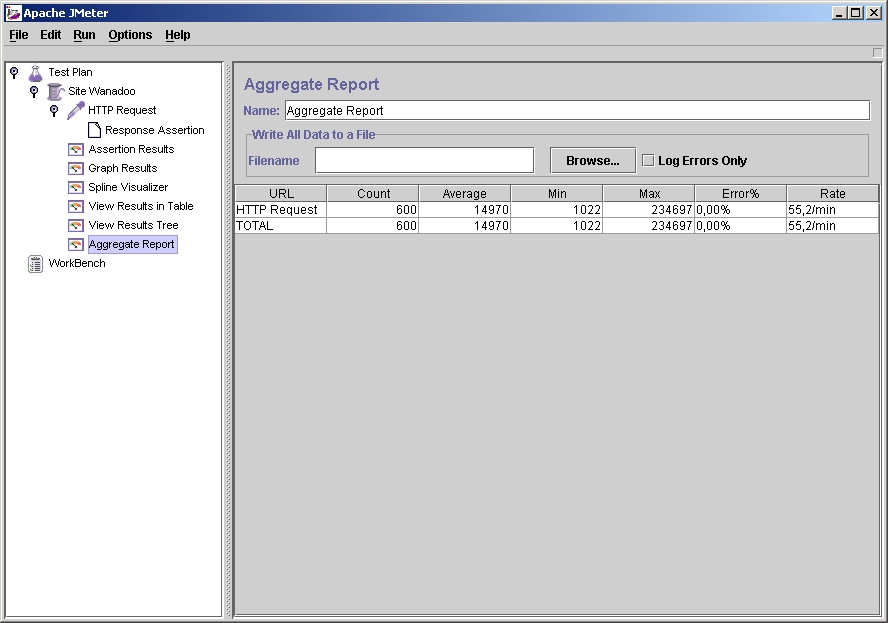This screenshot has width=888, height=623.
Task: Click the Site Wanadoo thread group icon
Action: point(56,91)
